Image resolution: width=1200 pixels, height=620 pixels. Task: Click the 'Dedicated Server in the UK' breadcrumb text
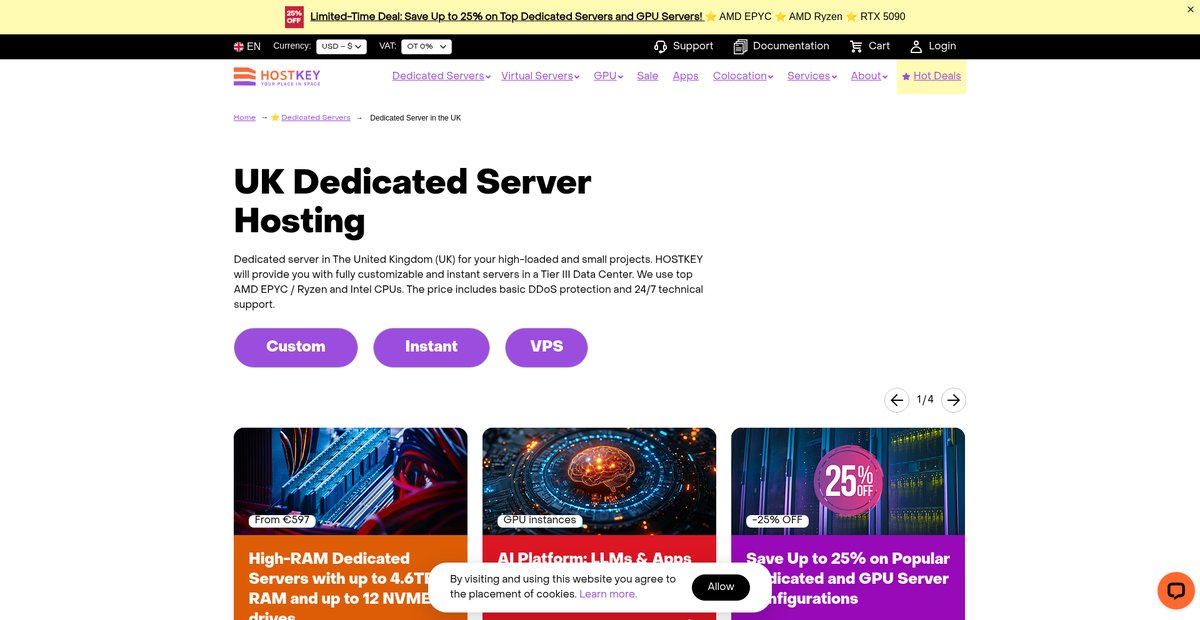click(x=415, y=118)
